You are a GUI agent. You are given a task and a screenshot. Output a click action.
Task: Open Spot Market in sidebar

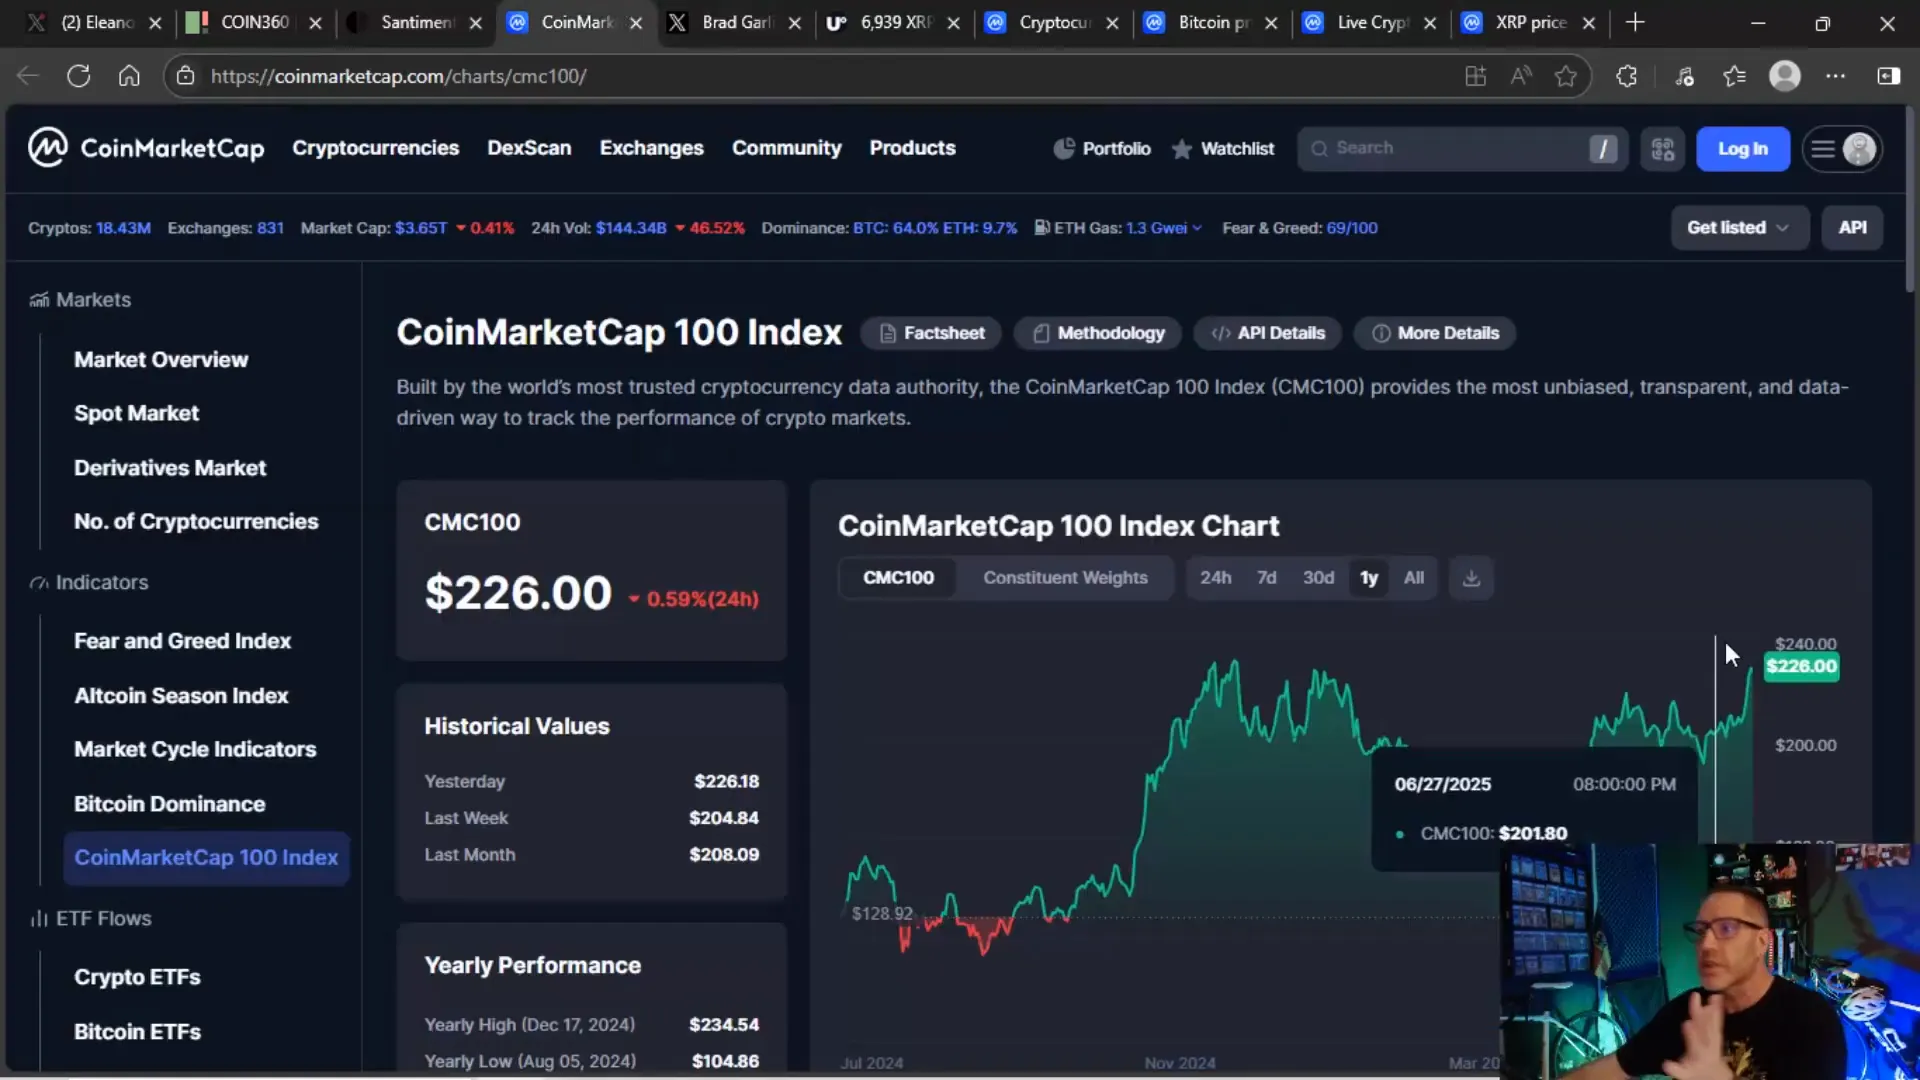[136, 414]
